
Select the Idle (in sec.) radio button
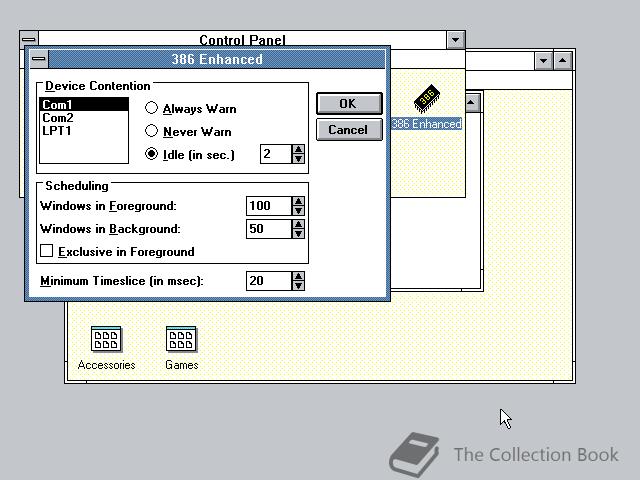[151, 154]
